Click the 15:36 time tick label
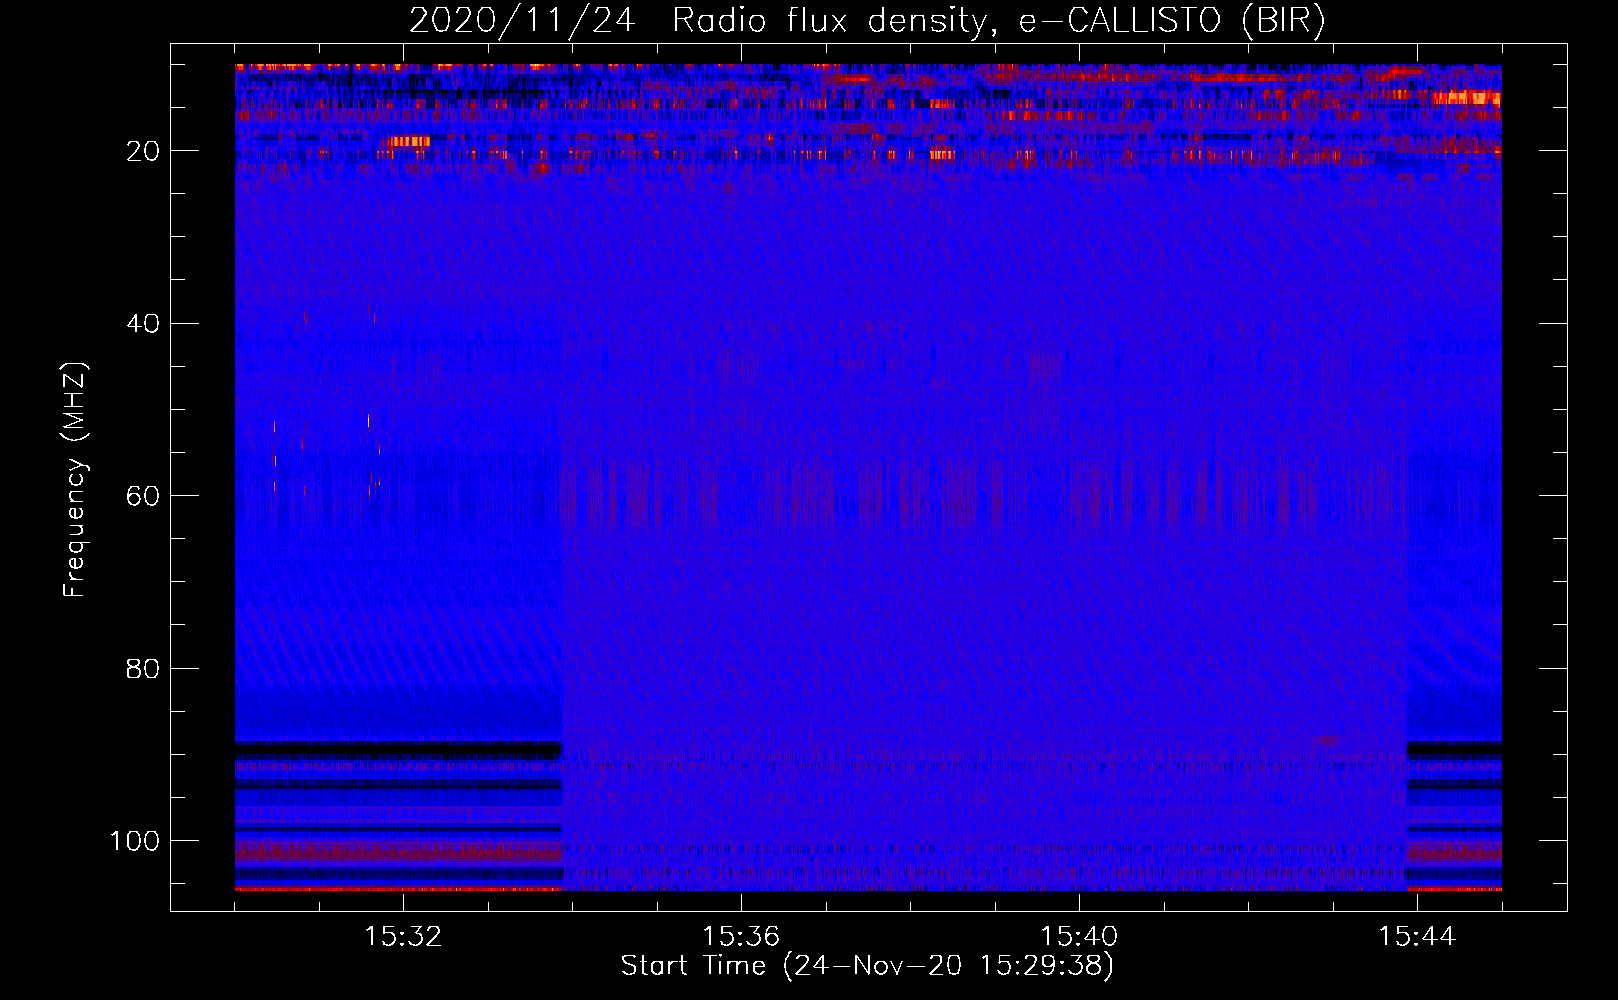Image resolution: width=1618 pixels, height=1000 pixels. (x=741, y=937)
